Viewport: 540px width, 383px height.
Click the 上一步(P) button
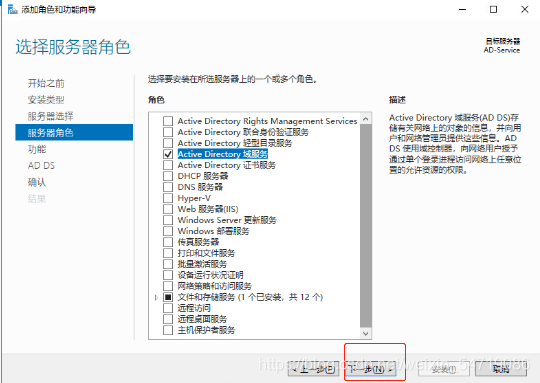[313, 370]
